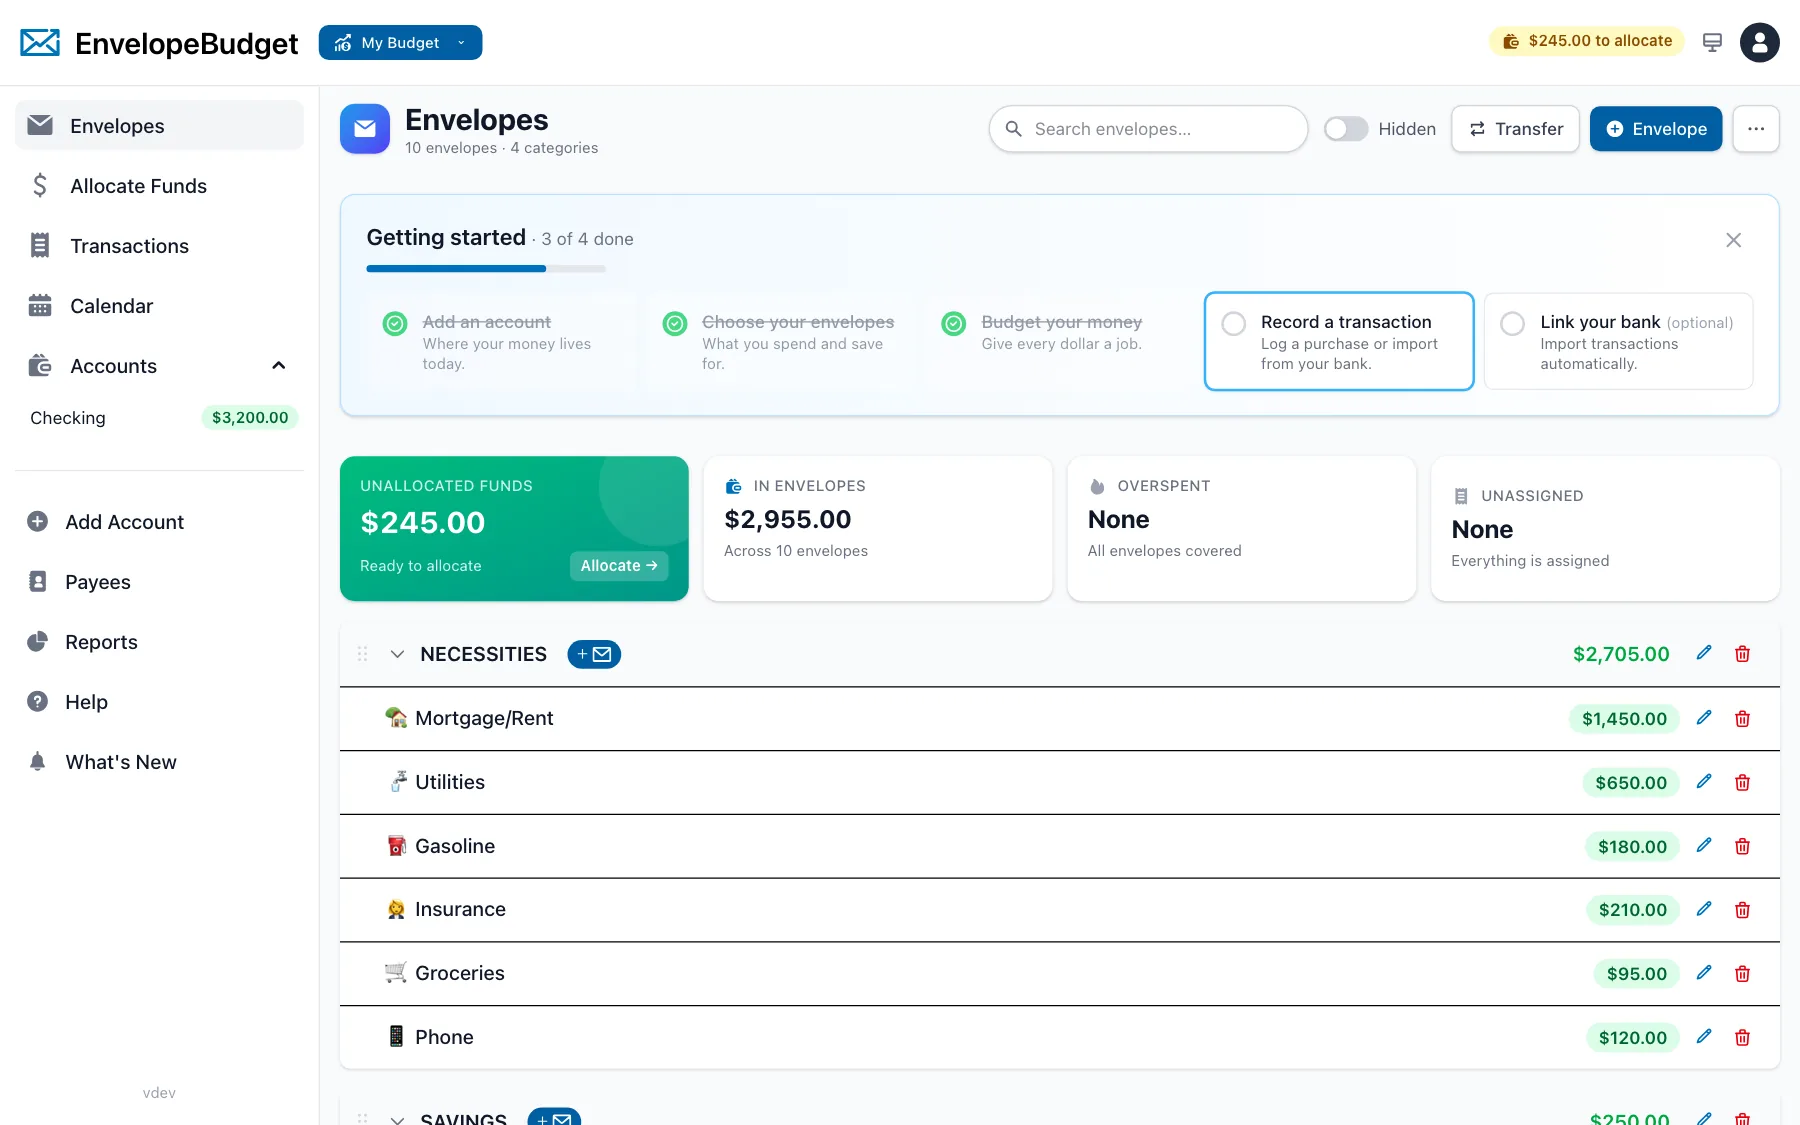This screenshot has height=1125, width=1800.
Task: Delete the Mortgage/Rent envelope
Action: [1742, 718]
